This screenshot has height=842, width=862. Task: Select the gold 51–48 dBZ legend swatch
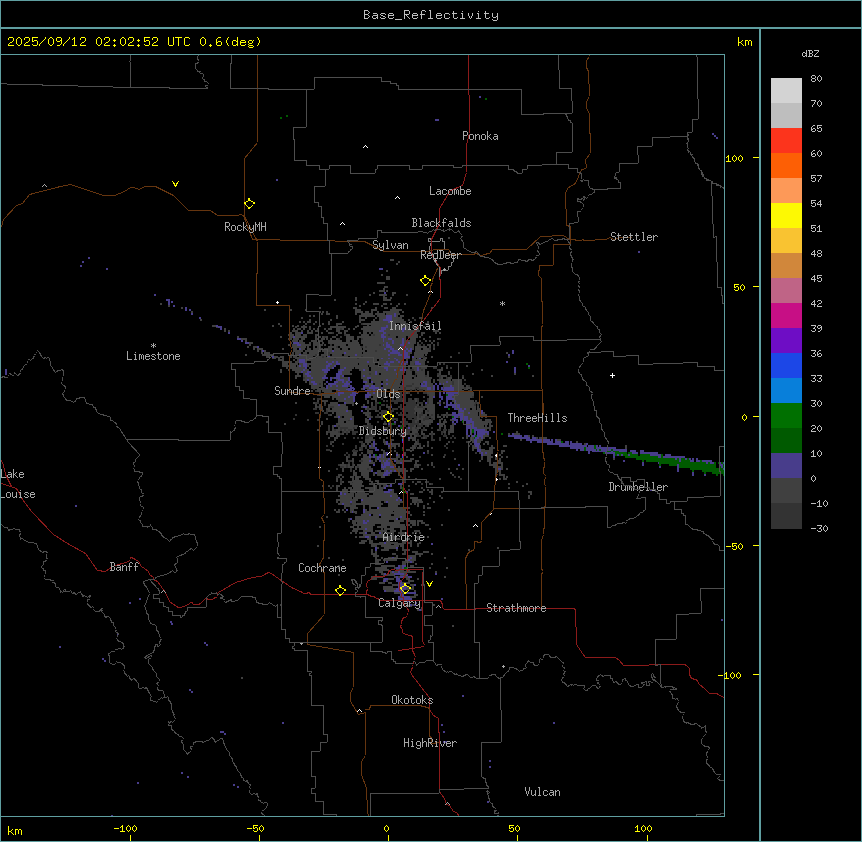pyautogui.click(x=786, y=241)
